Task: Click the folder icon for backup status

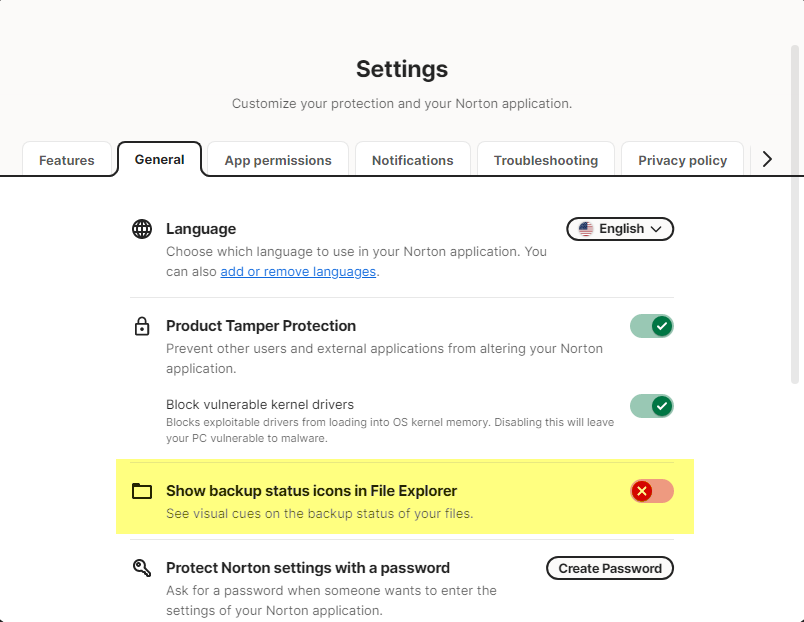Action: (x=142, y=491)
